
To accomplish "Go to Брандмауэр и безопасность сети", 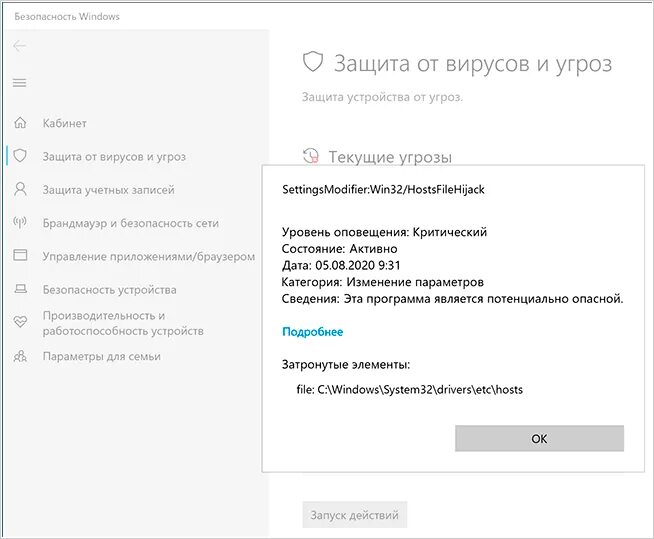I will 131,223.
